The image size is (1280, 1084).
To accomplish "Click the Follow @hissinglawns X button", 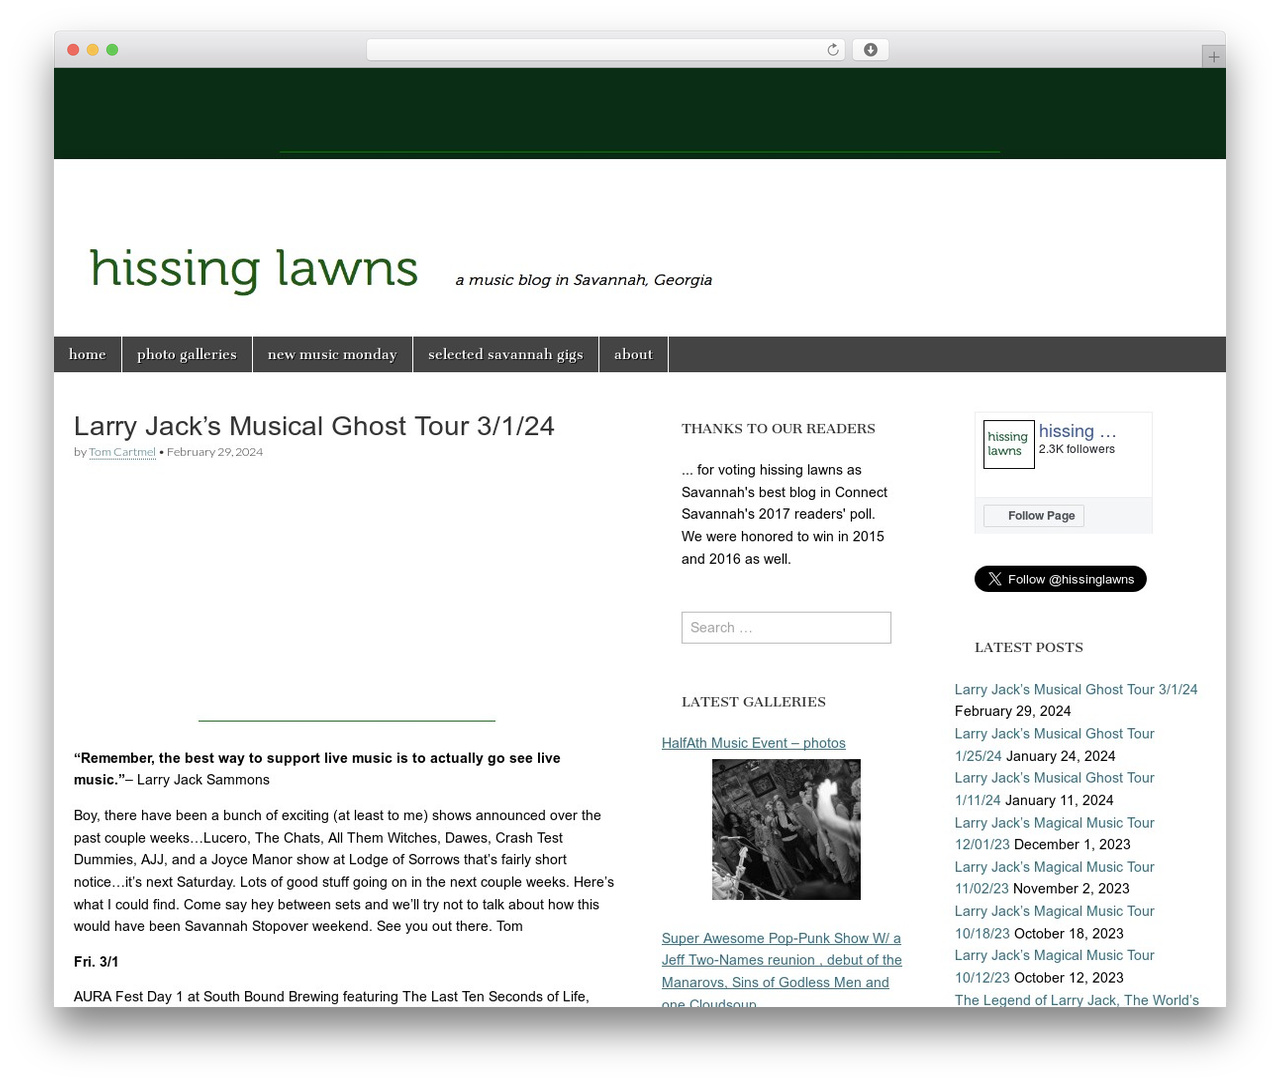I will pyautogui.click(x=1060, y=579).
